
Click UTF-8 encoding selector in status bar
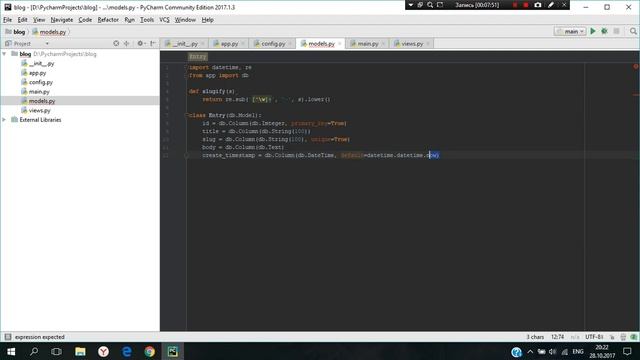[594, 337]
